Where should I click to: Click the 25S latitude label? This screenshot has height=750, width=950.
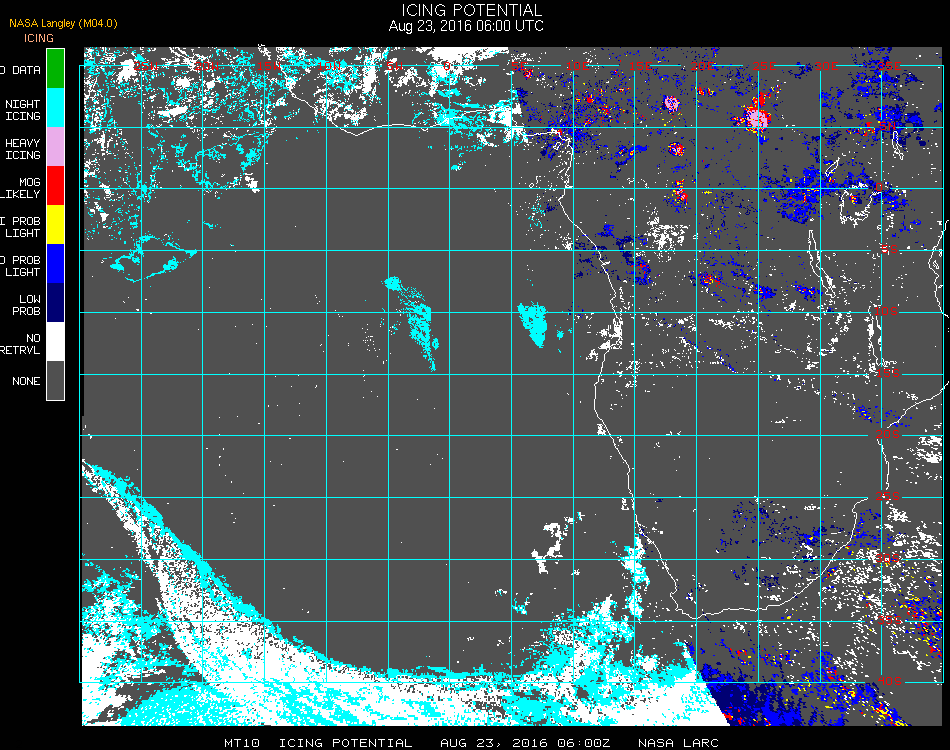pos(888,496)
